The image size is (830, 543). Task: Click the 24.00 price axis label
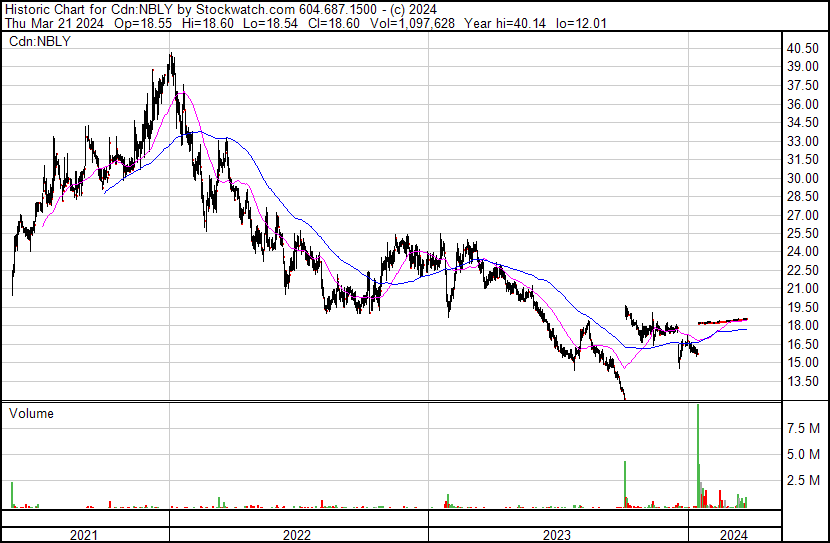pyautogui.click(x=803, y=251)
